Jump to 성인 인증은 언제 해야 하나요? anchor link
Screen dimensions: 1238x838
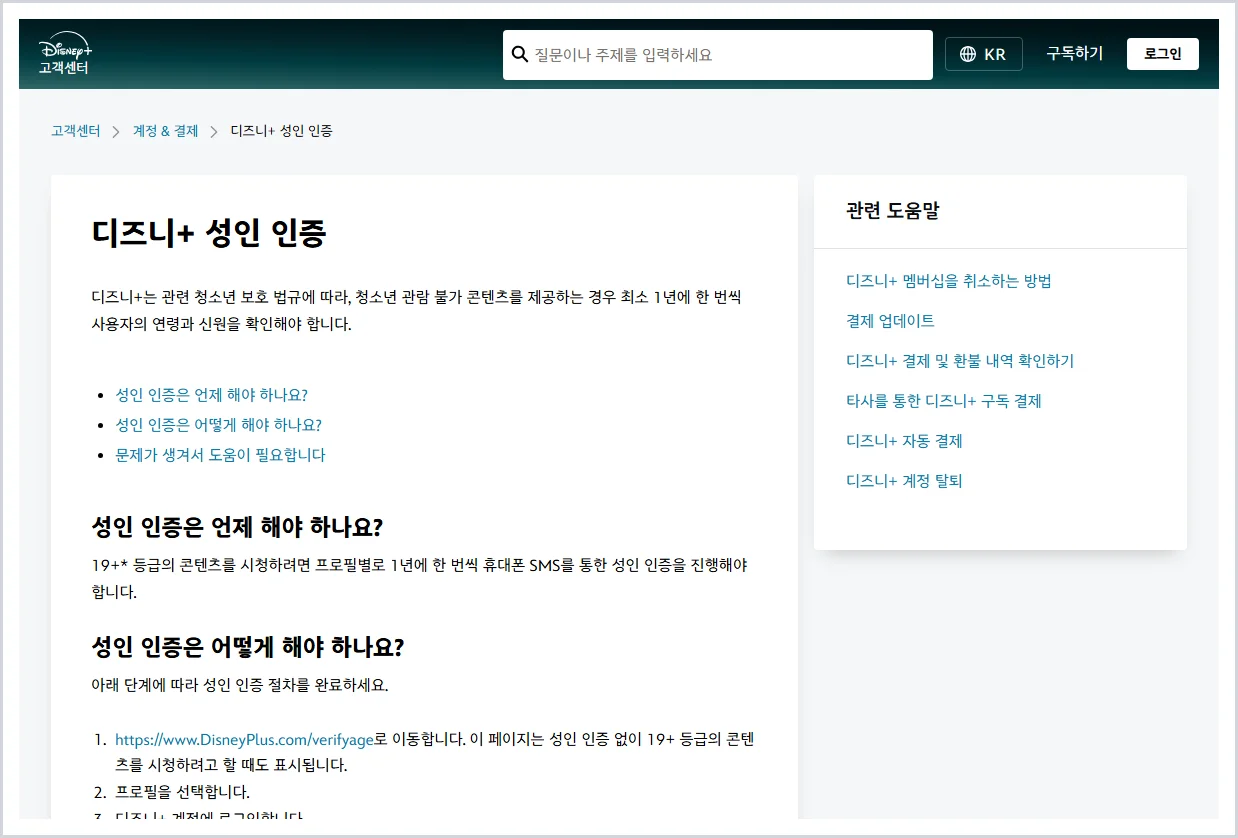[x=212, y=395]
